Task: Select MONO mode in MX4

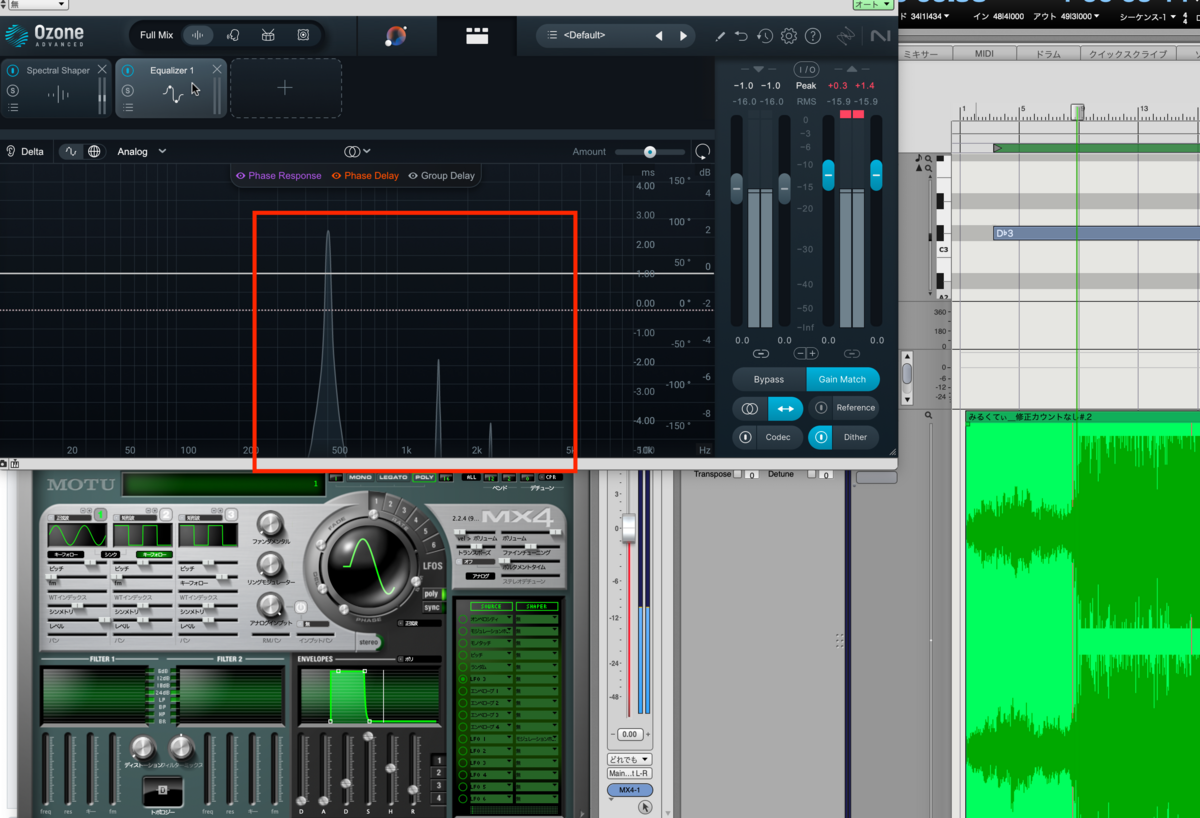Action: [x=360, y=477]
